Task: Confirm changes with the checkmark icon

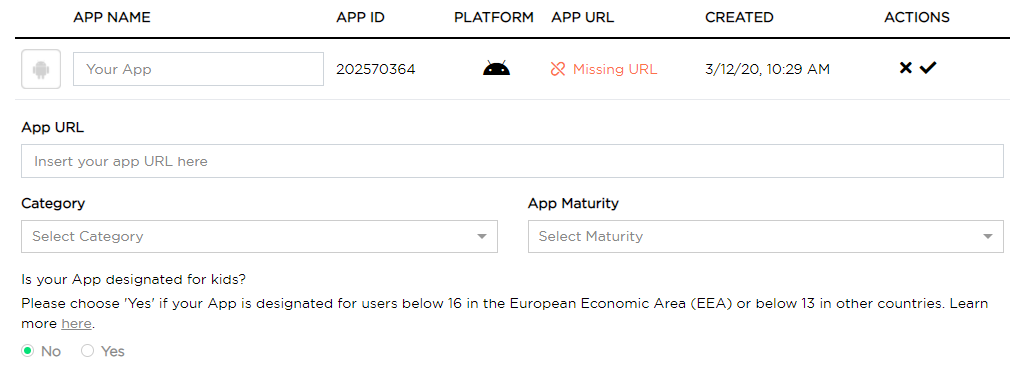Action: click(x=928, y=68)
